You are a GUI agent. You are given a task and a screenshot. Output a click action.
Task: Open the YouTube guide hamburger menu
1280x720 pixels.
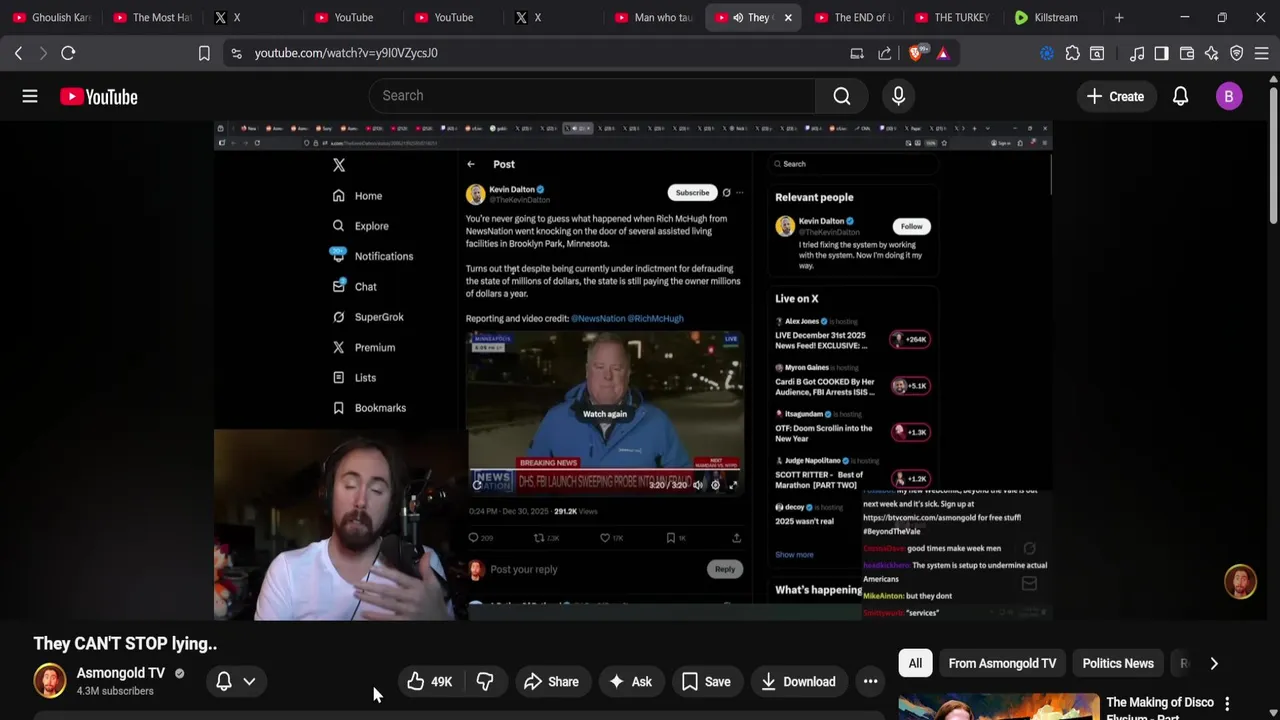(x=30, y=96)
